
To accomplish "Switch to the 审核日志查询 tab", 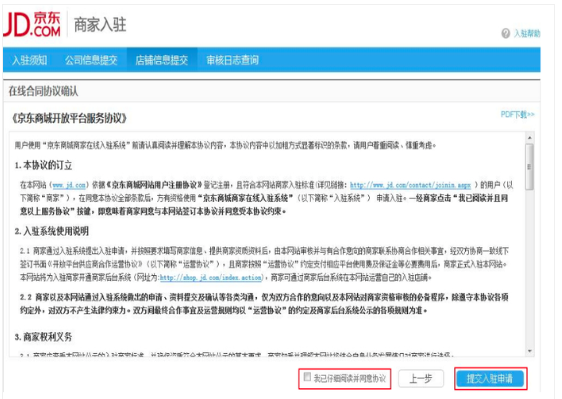I will [232, 60].
